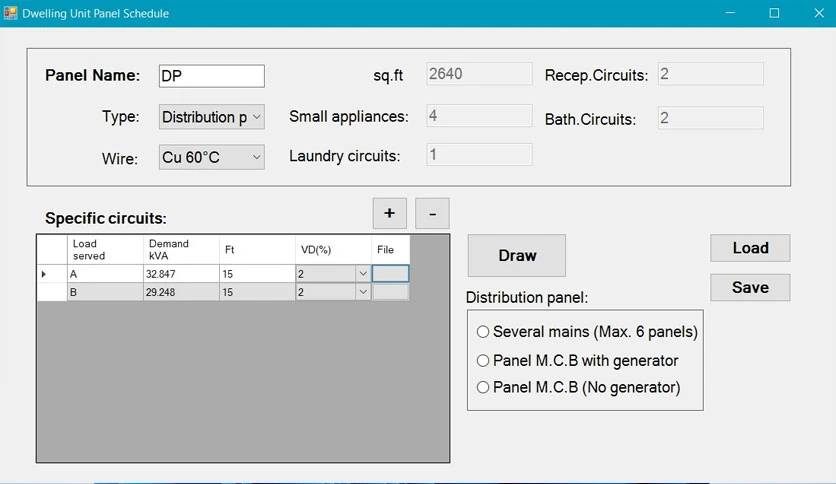Click the Load served cell containing A

click(x=105, y=273)
